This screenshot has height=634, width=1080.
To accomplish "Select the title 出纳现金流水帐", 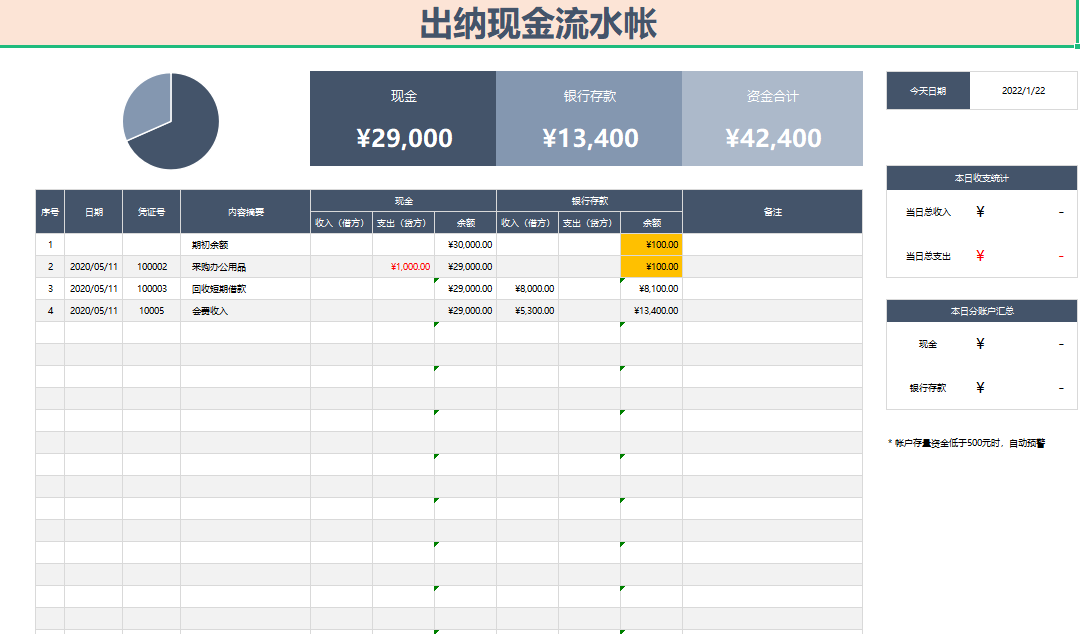I will (538, 24).
